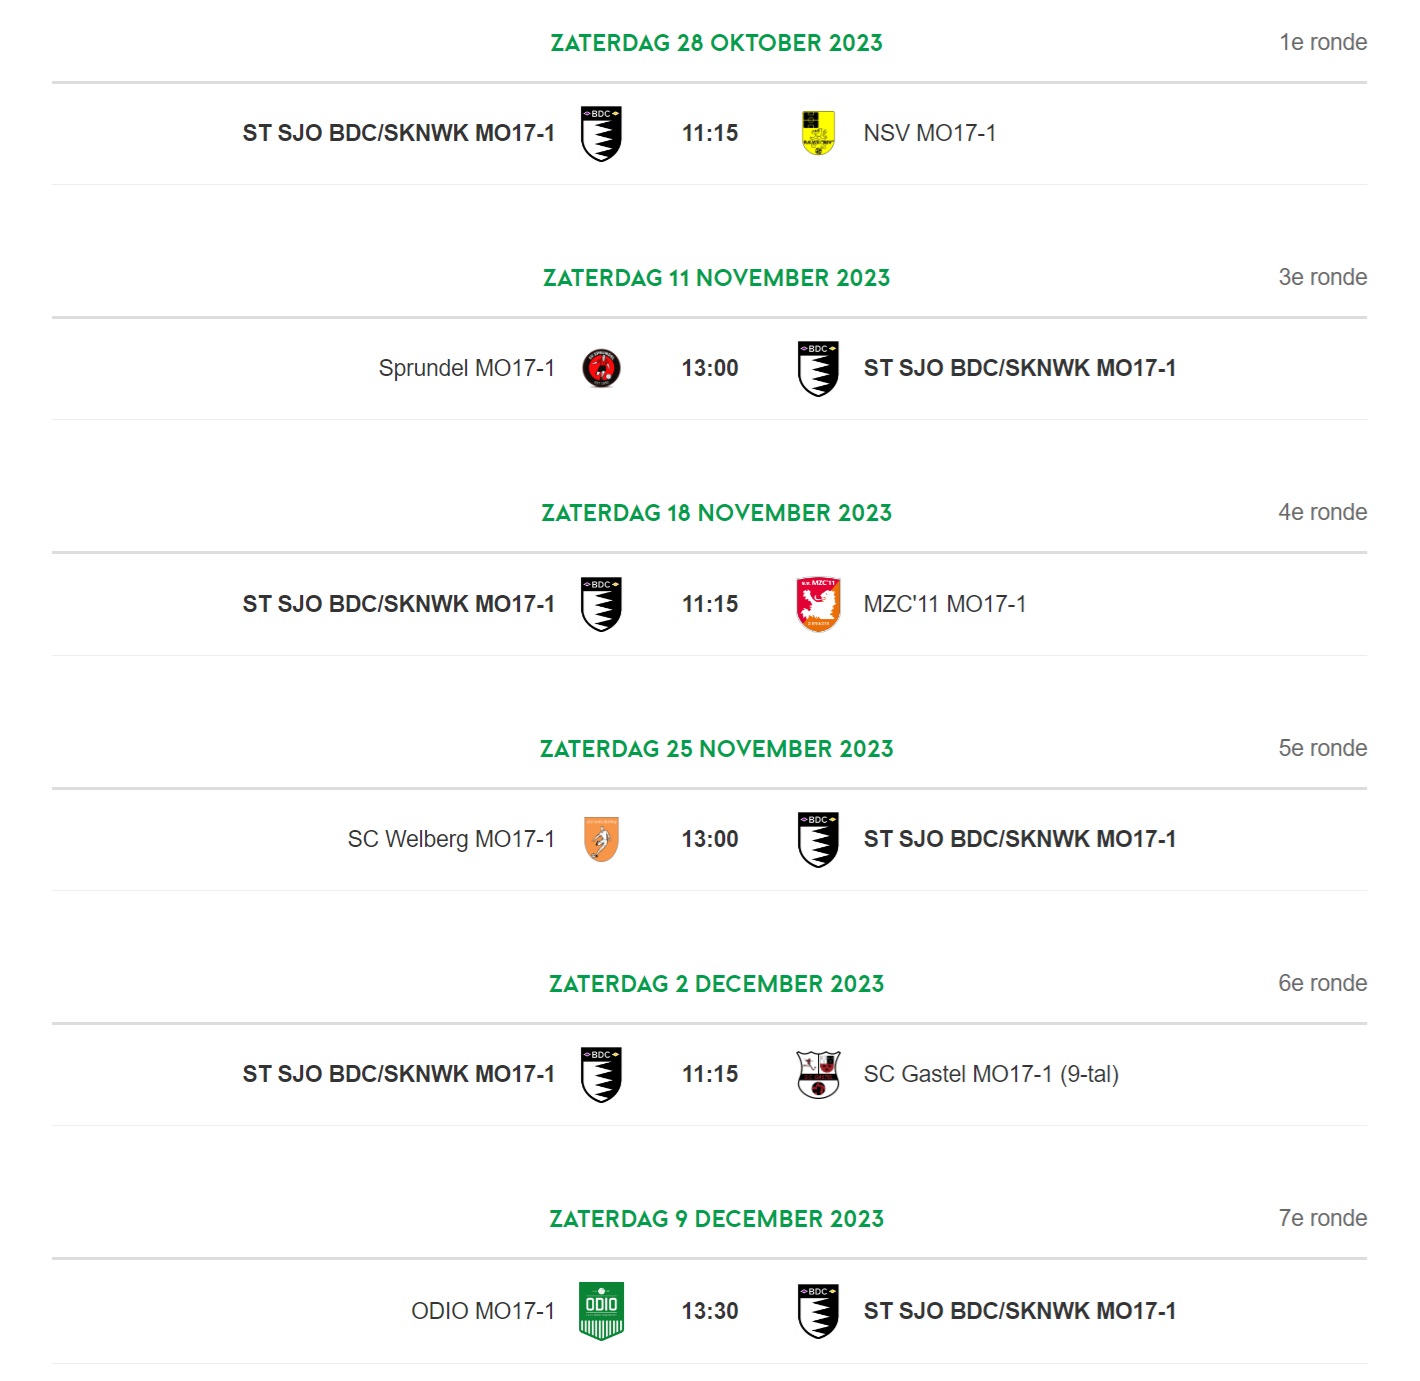Viewport: 1420px width, 1381px height.
Task: Open MZC'11 MO17-1 team page
Action: [x=944, y=604]
